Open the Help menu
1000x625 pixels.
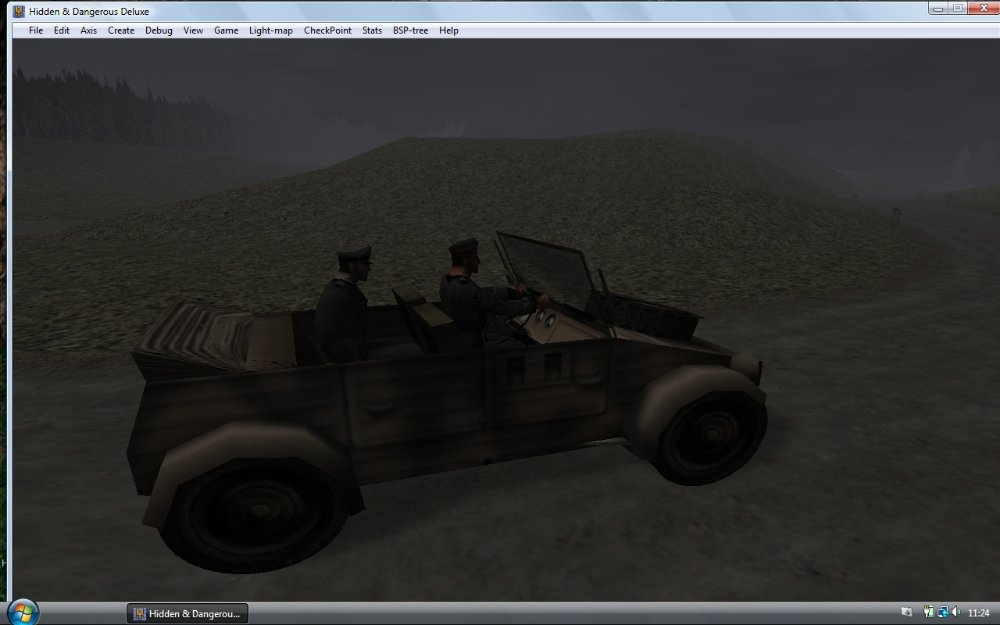(x=448, y=30)
